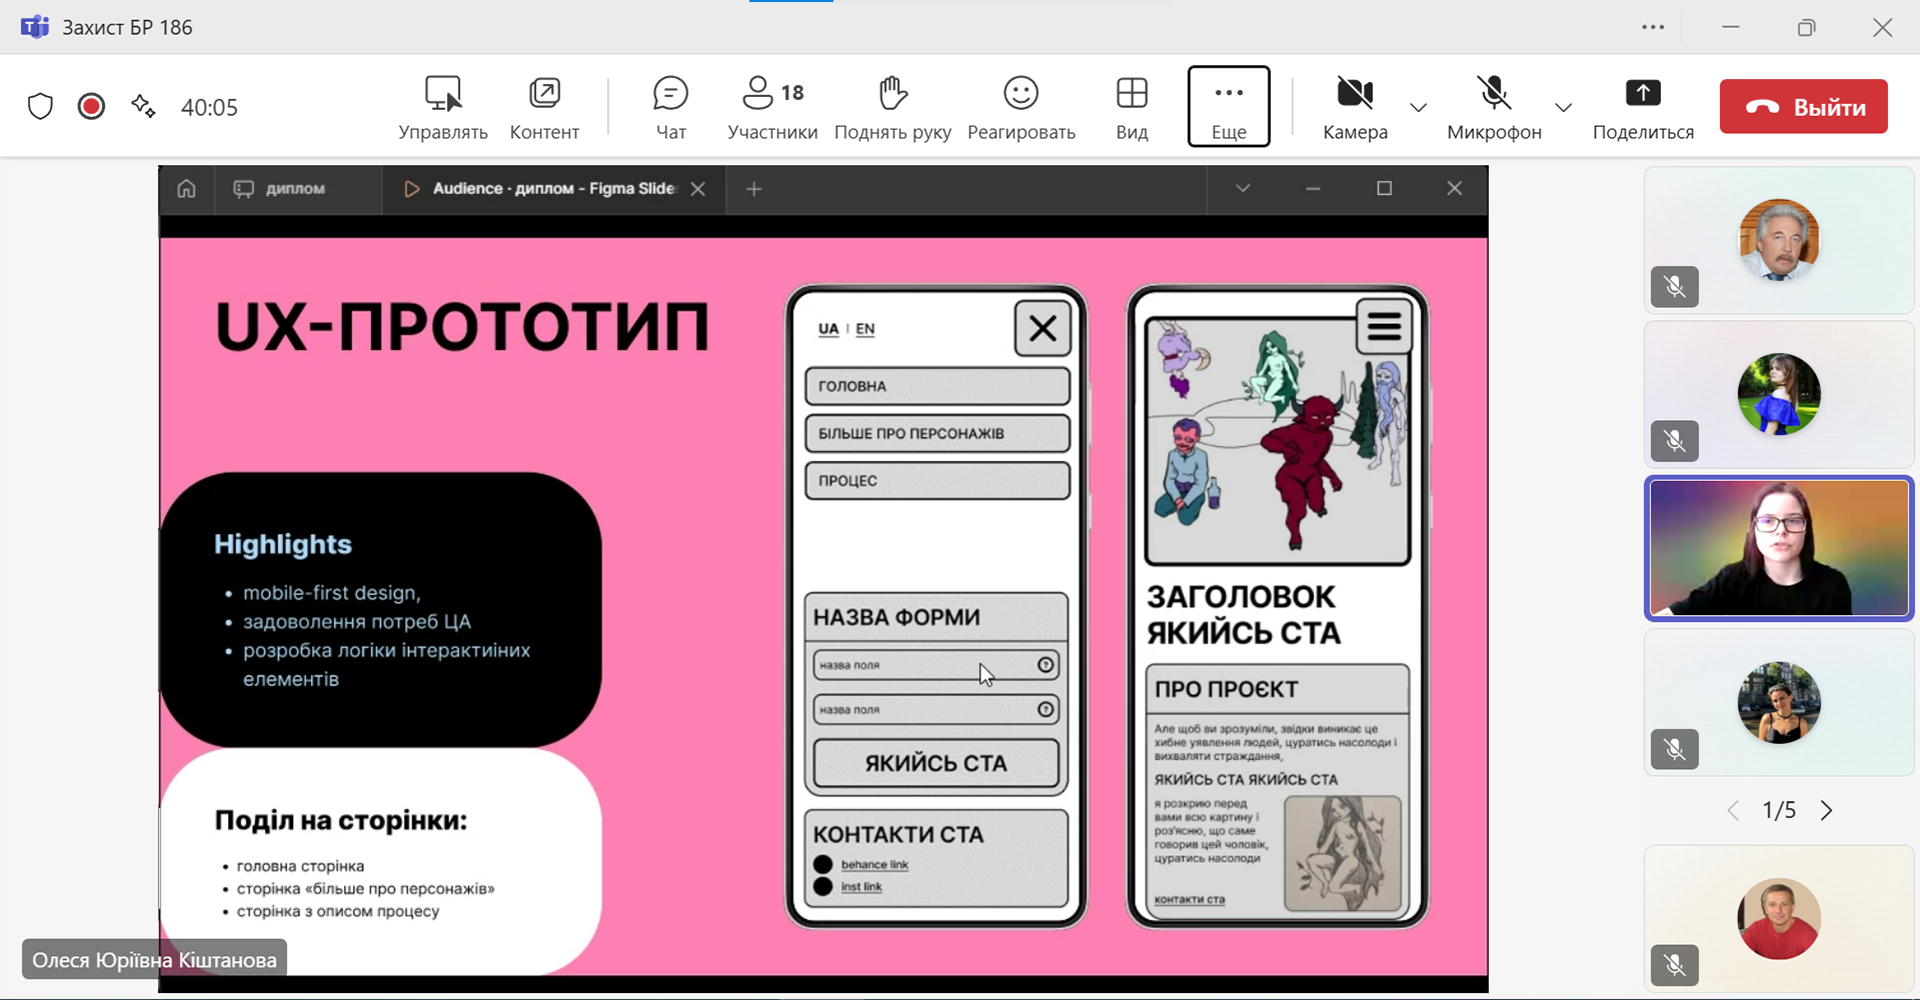Open the Teams window ellipsis menu
Screen dimensions: 1920x1000
1653,27
